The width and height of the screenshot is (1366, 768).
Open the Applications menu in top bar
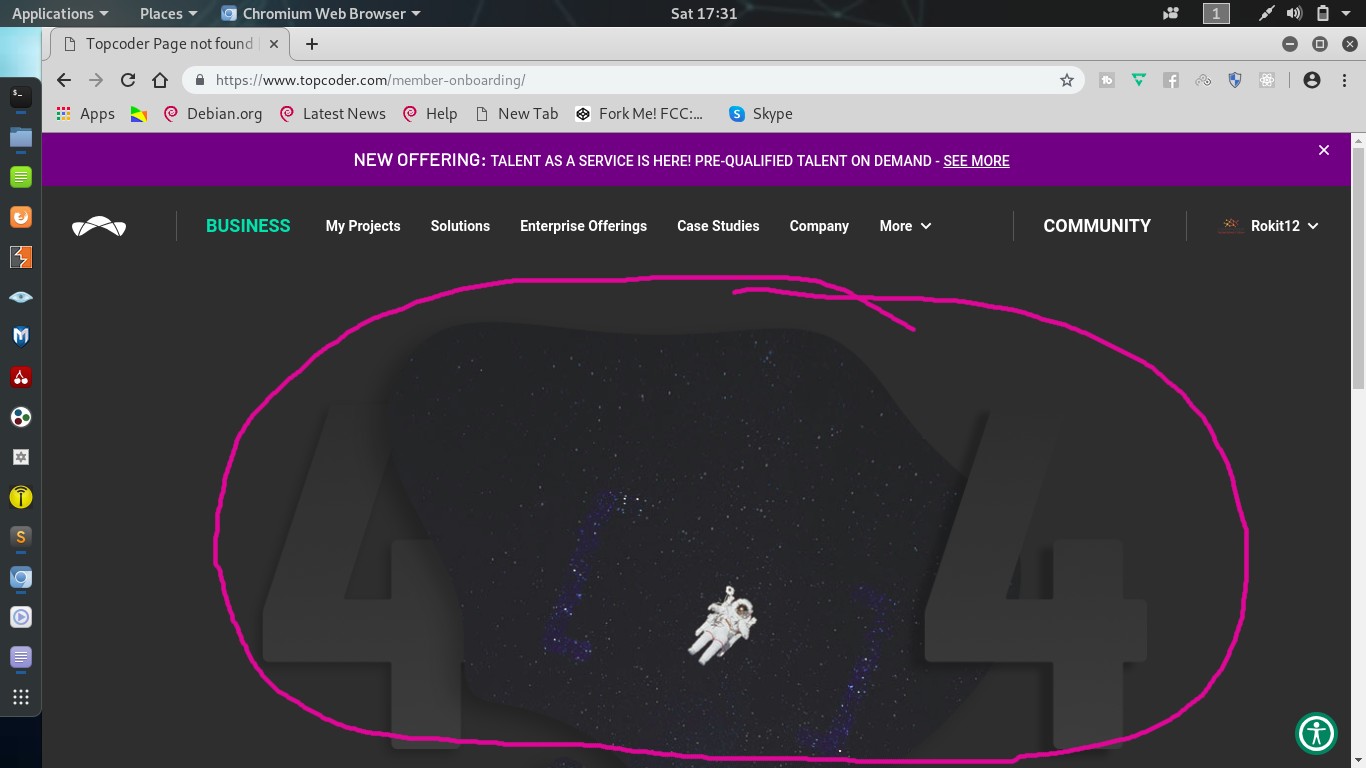tap(59, 13)
